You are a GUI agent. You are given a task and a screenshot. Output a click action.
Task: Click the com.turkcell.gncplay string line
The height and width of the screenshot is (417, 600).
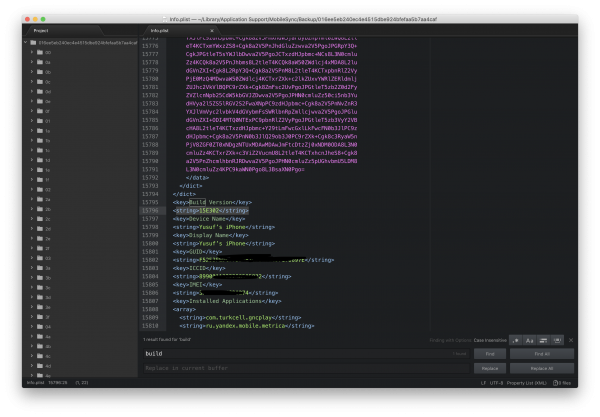click(240, 318)
